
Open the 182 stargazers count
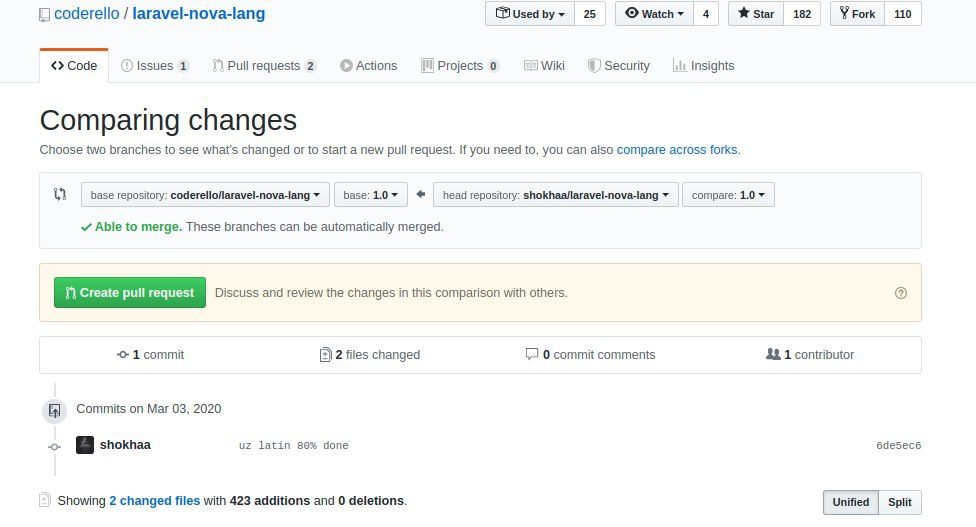click(x=802, y=14)
